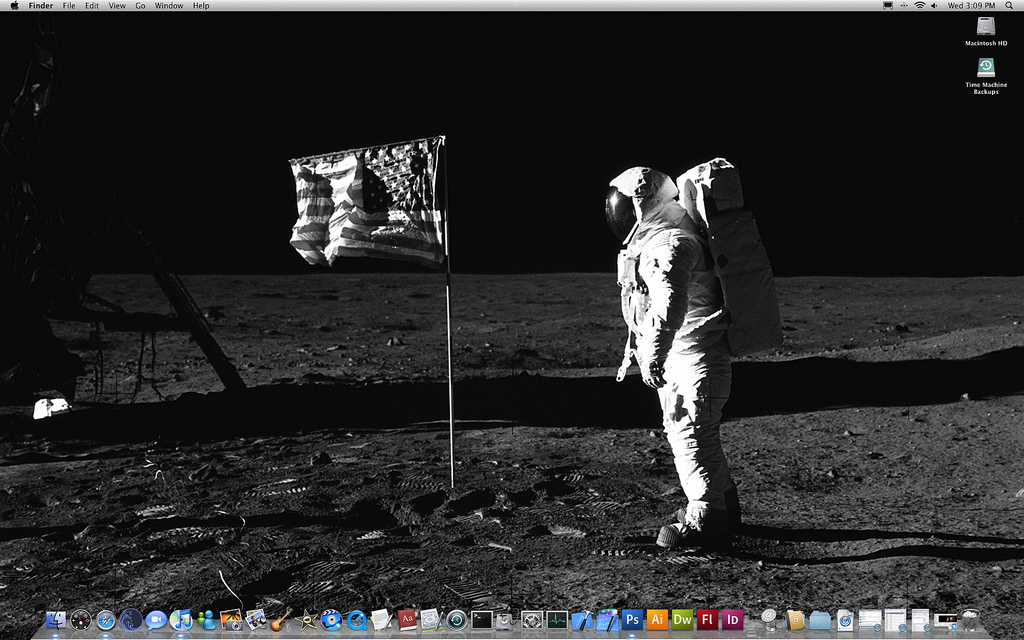Click the clock showing Wed 3:09 PM
The height and width of the screenshot is (640, 1024).
[971, 6]
